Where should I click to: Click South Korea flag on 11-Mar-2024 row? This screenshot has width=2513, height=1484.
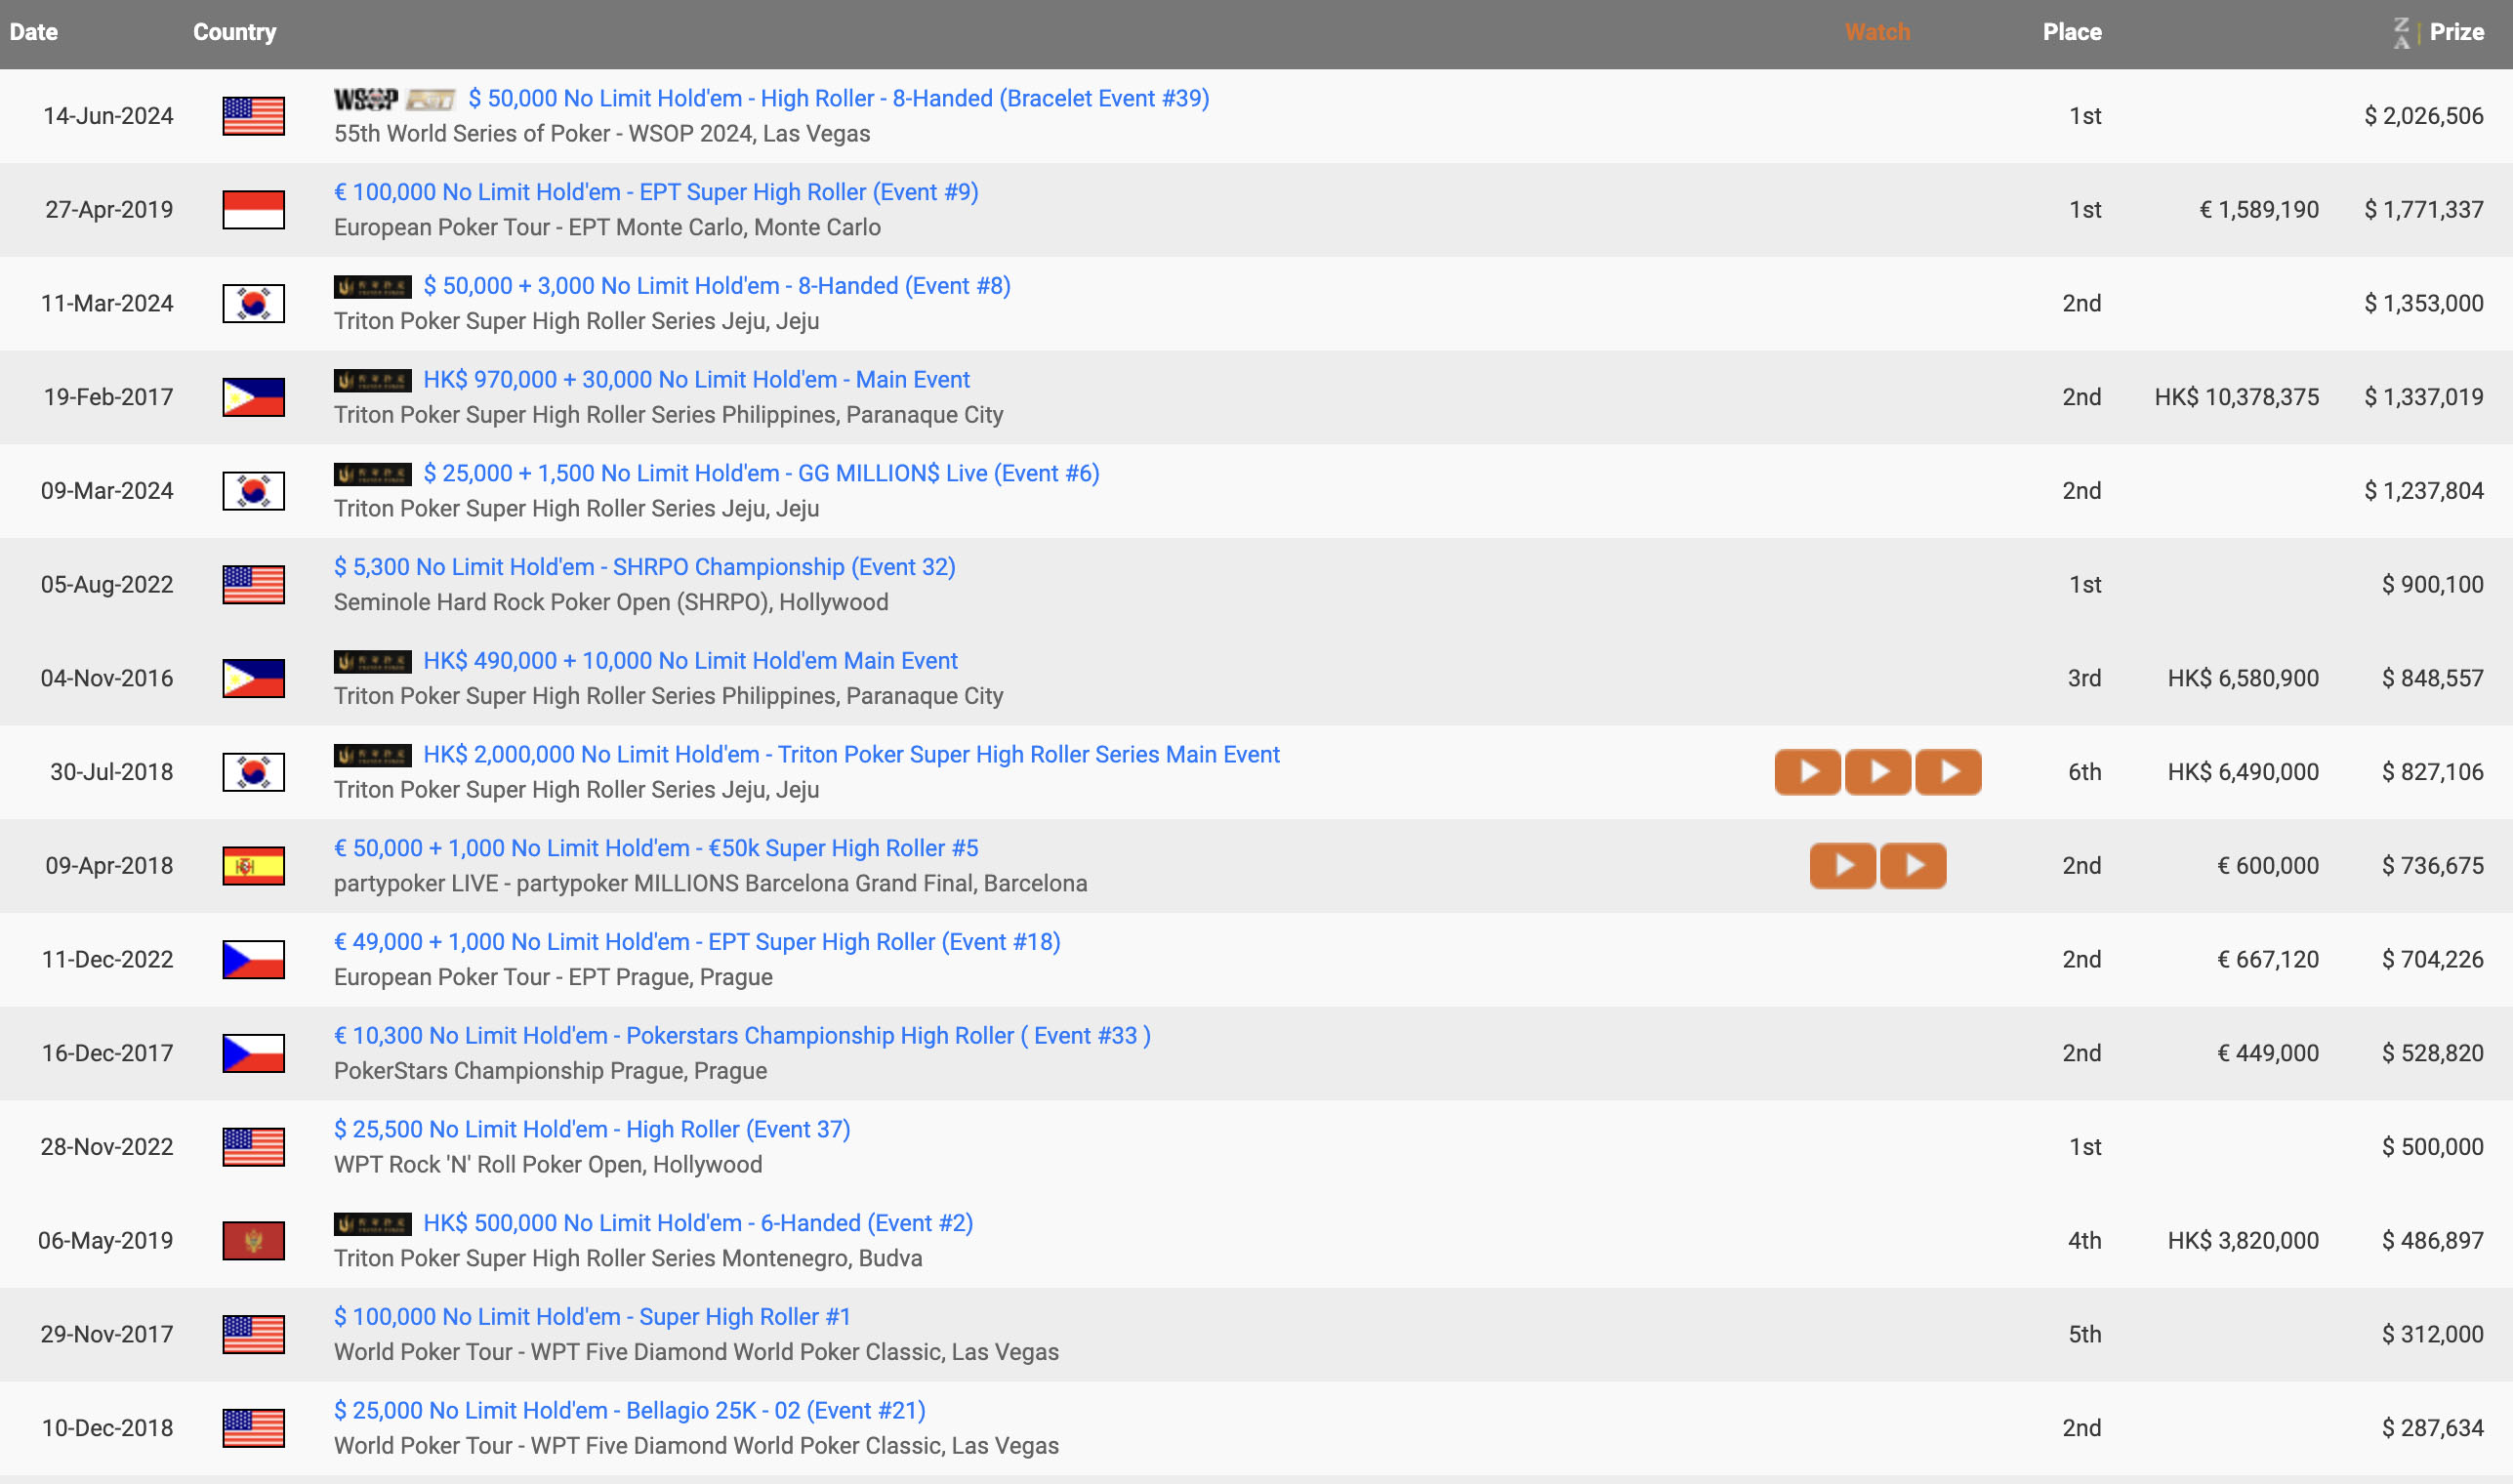click(x=253, y=304)
